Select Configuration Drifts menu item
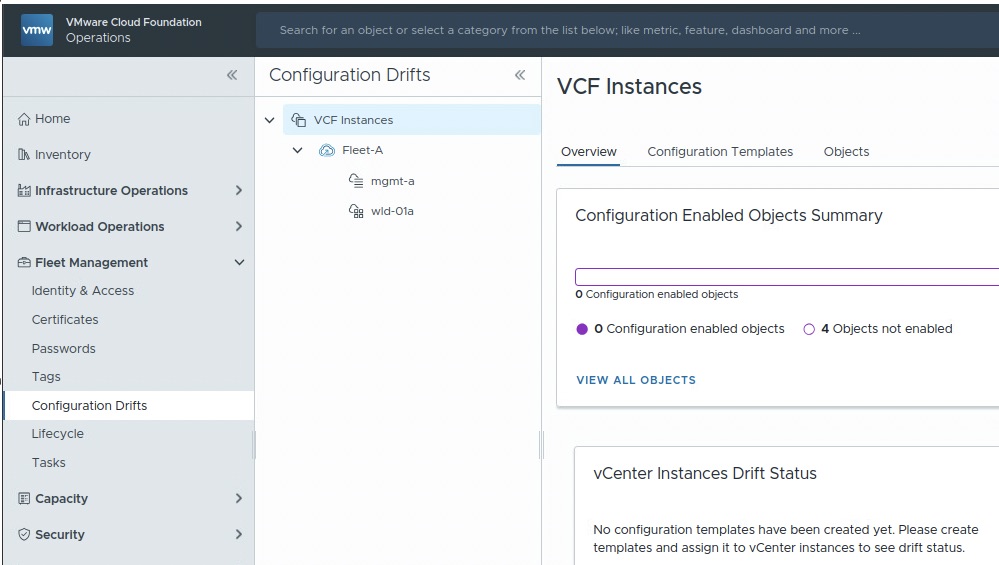Screen dimensions: 999x565 (129, 405)
